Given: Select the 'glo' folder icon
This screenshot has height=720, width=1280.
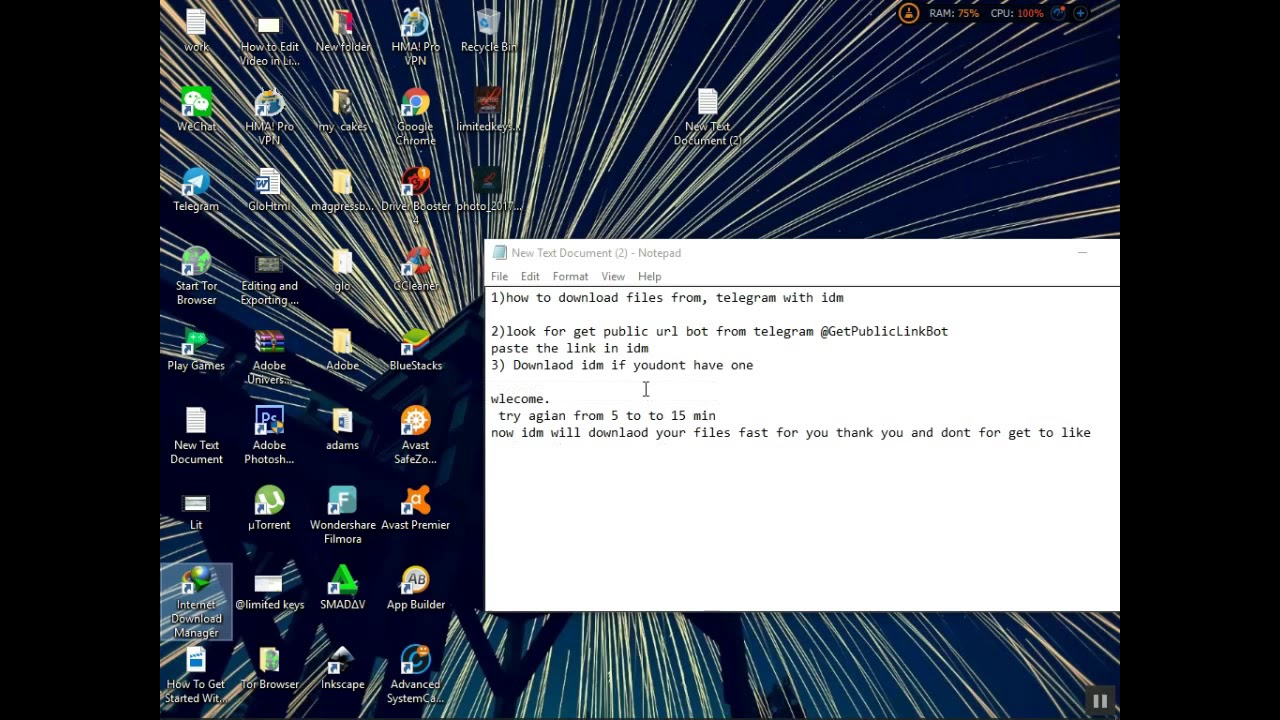Looking at the screenshot, I should (342, 270).
